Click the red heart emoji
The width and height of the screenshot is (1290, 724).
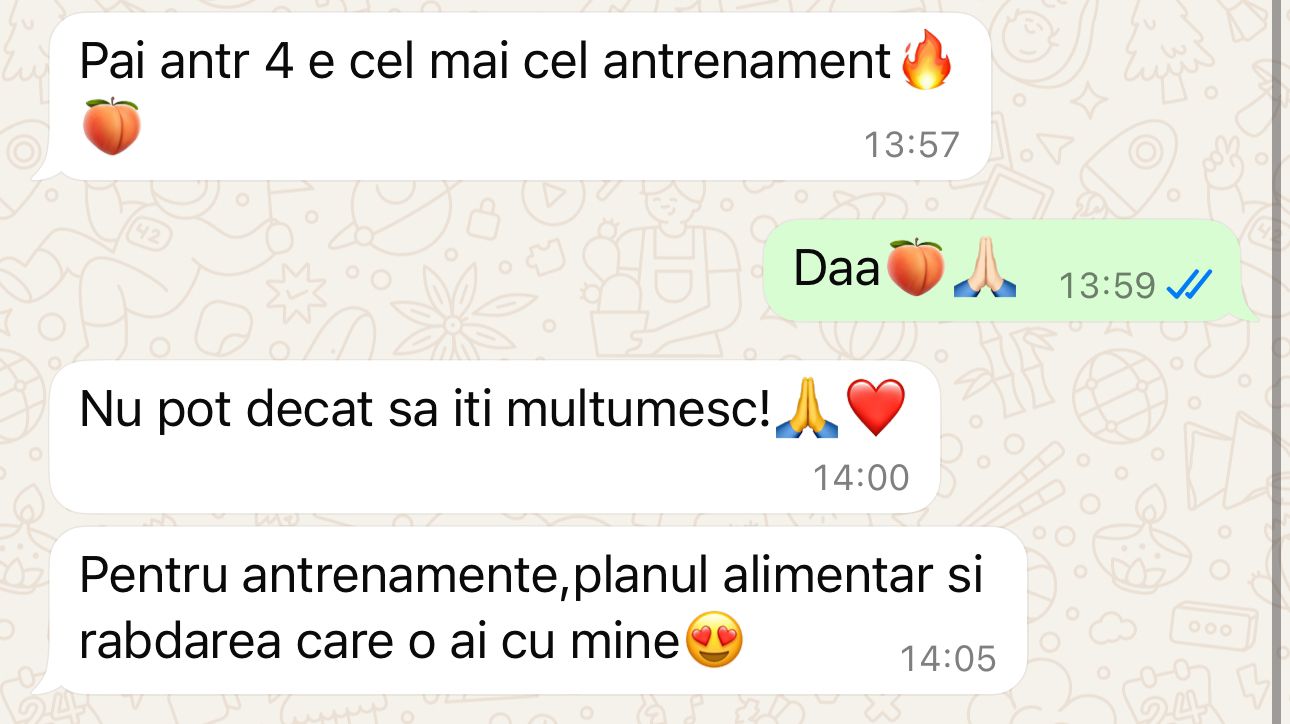(876, 410)
